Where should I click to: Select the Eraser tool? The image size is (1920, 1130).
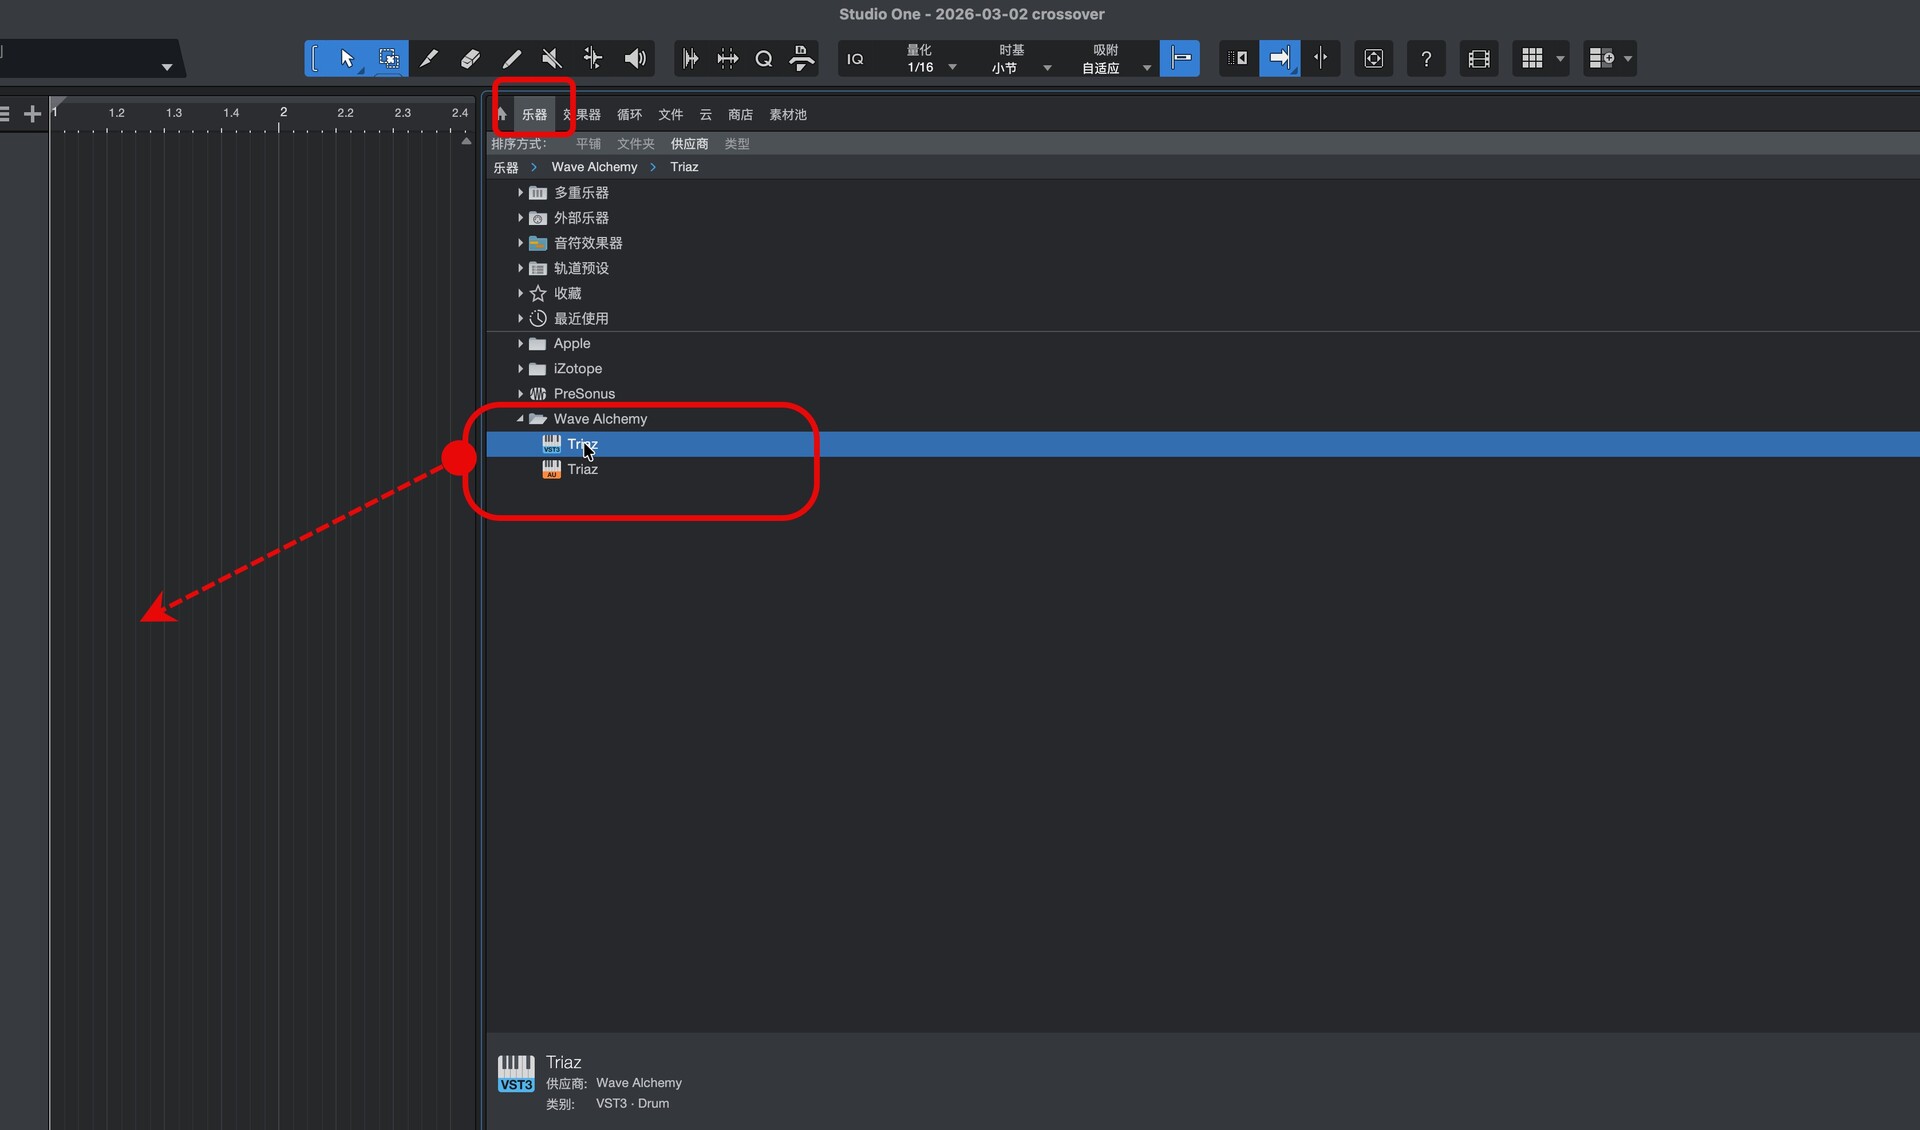(x=470, y=58)
